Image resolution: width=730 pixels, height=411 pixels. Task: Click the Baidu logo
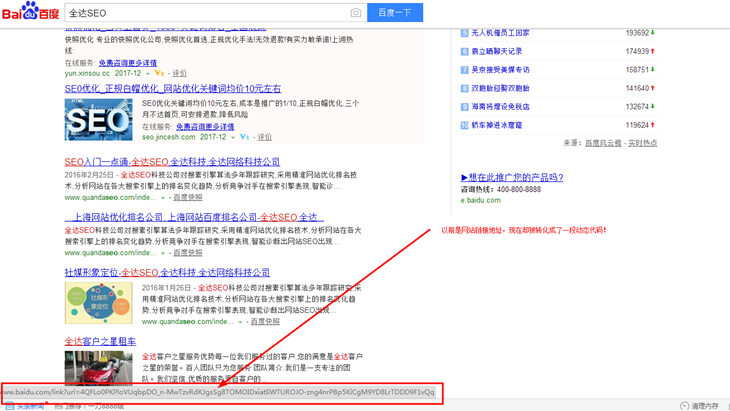(31, 11)
